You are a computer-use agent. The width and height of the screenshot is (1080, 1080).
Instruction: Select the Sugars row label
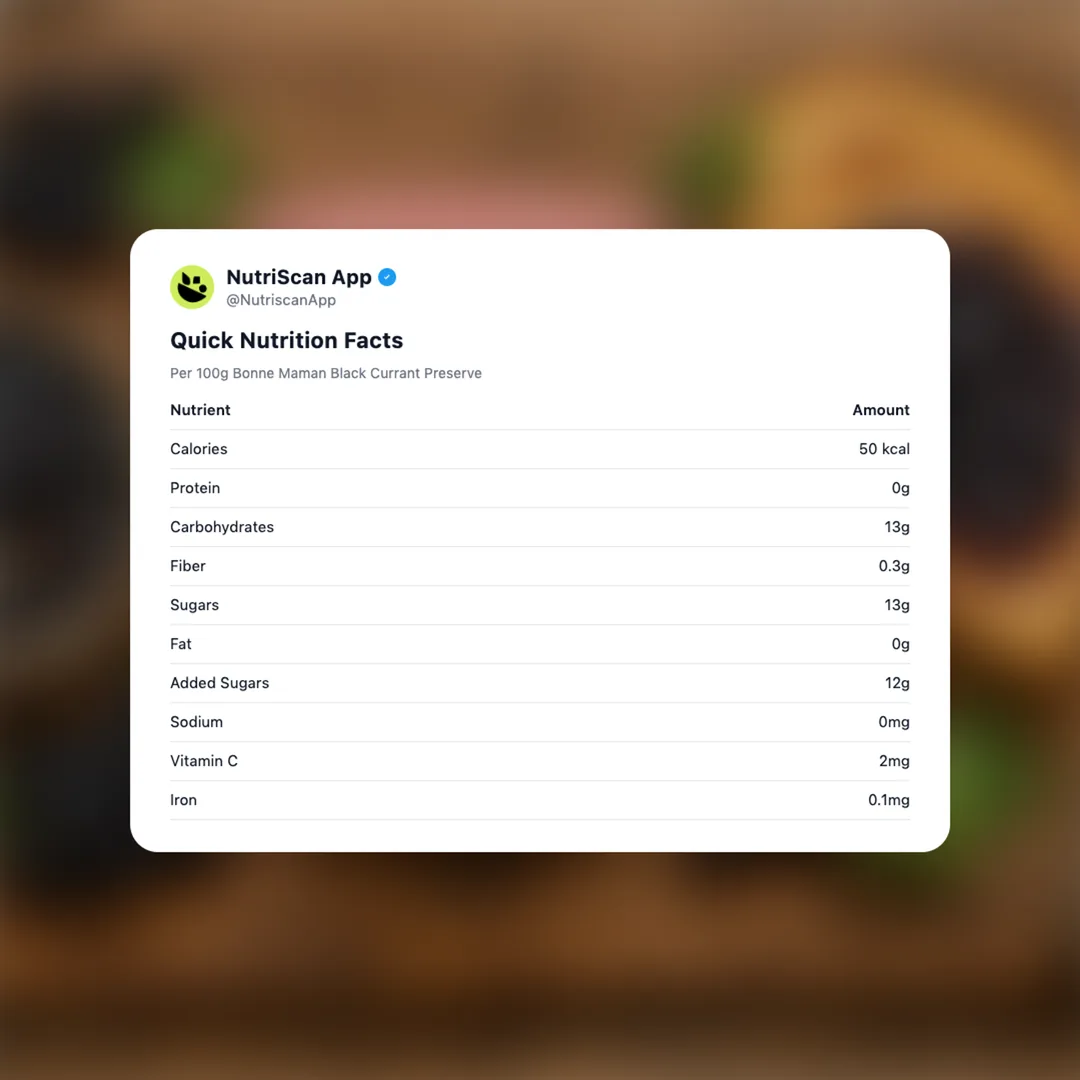tap(194, 605)
